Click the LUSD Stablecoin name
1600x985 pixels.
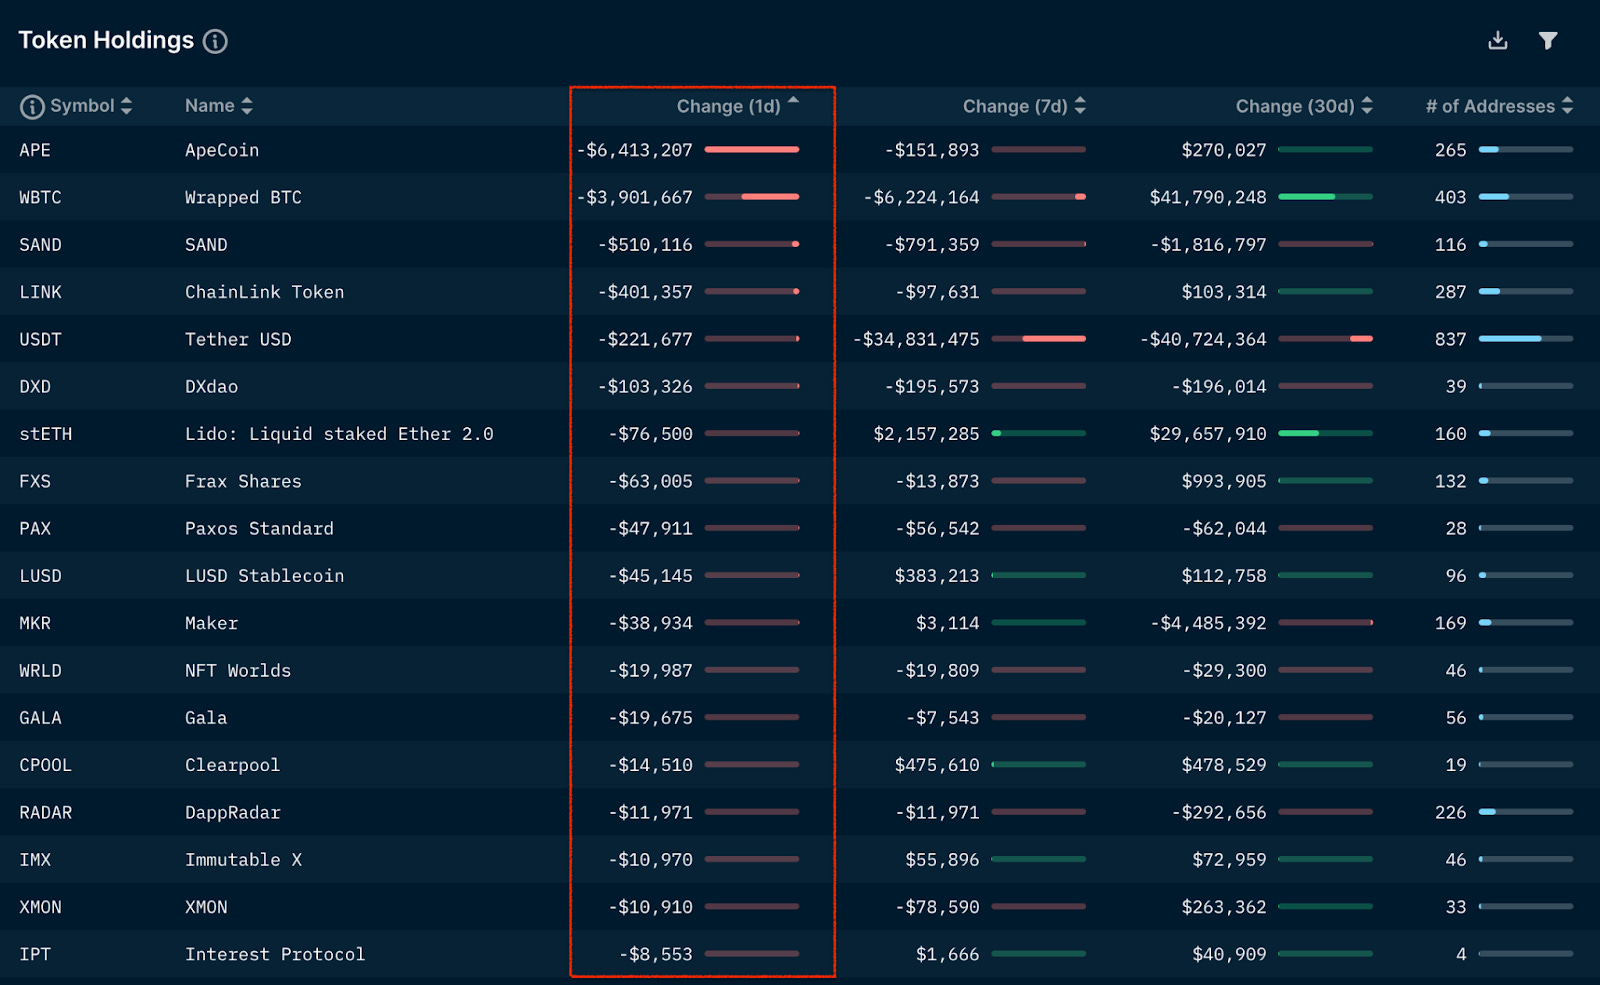(x=264, y=576)
